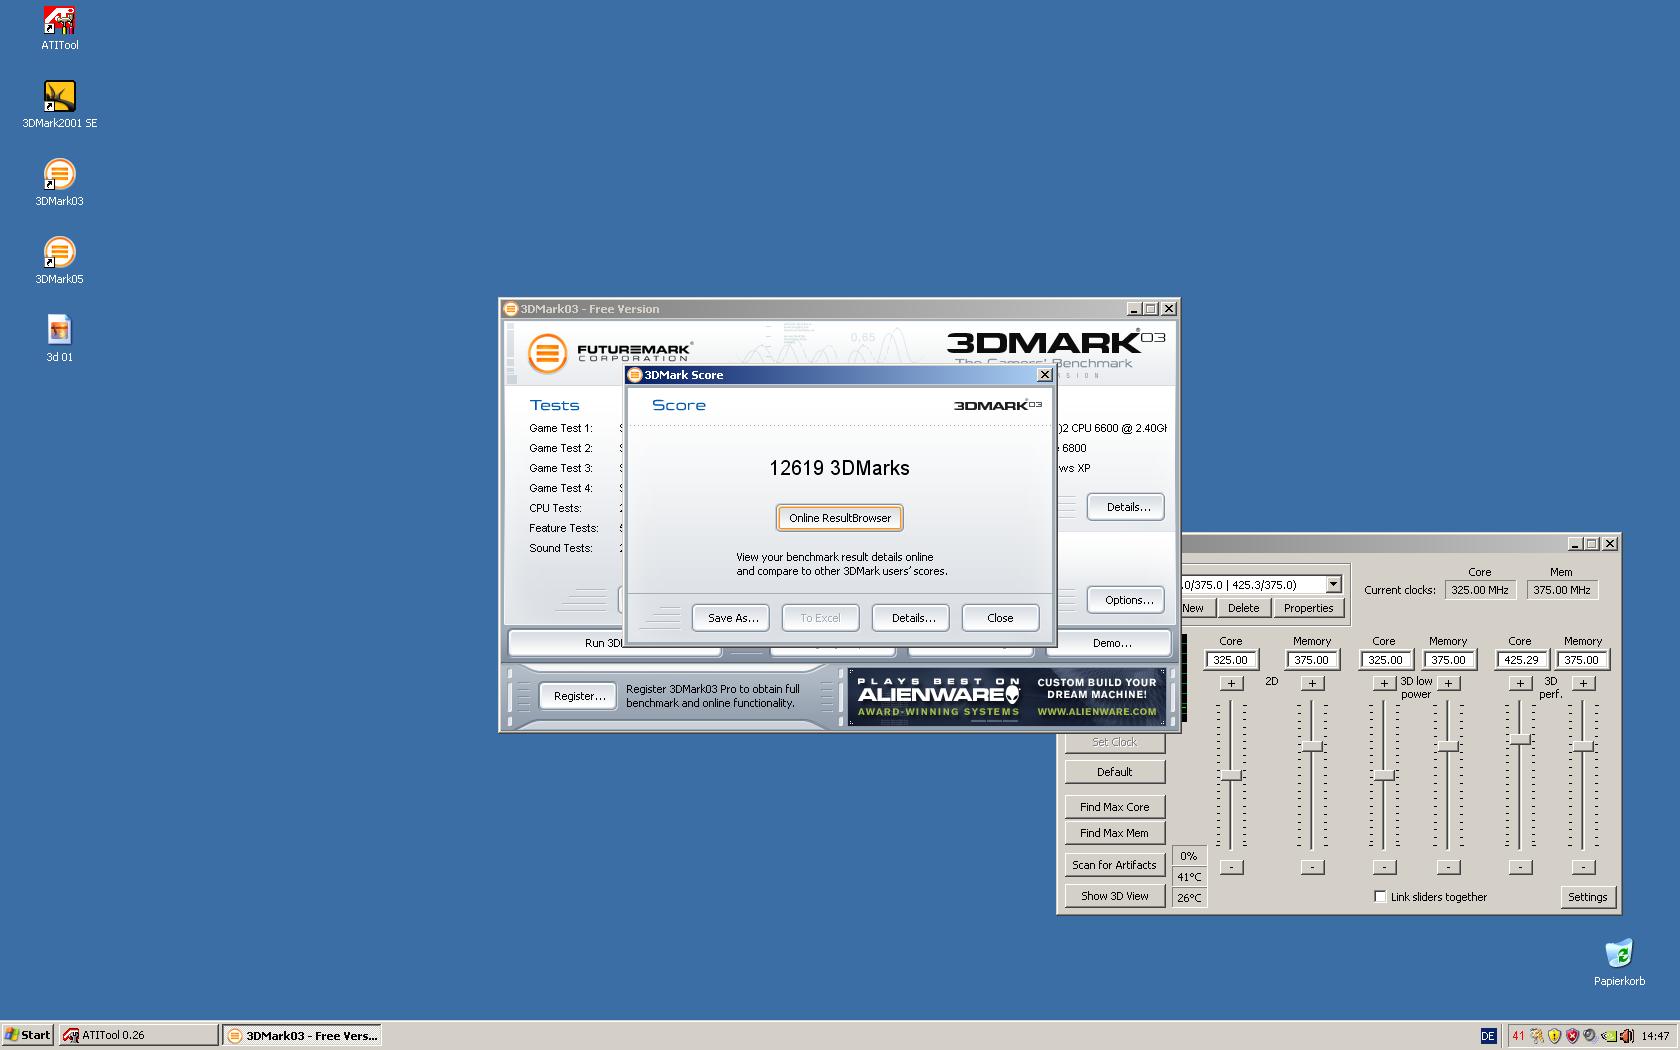The height and width of the screenshot is (1050, 1680).
Task: Open the ATITool profile dropdown arrow
Action: [1333, 584]
